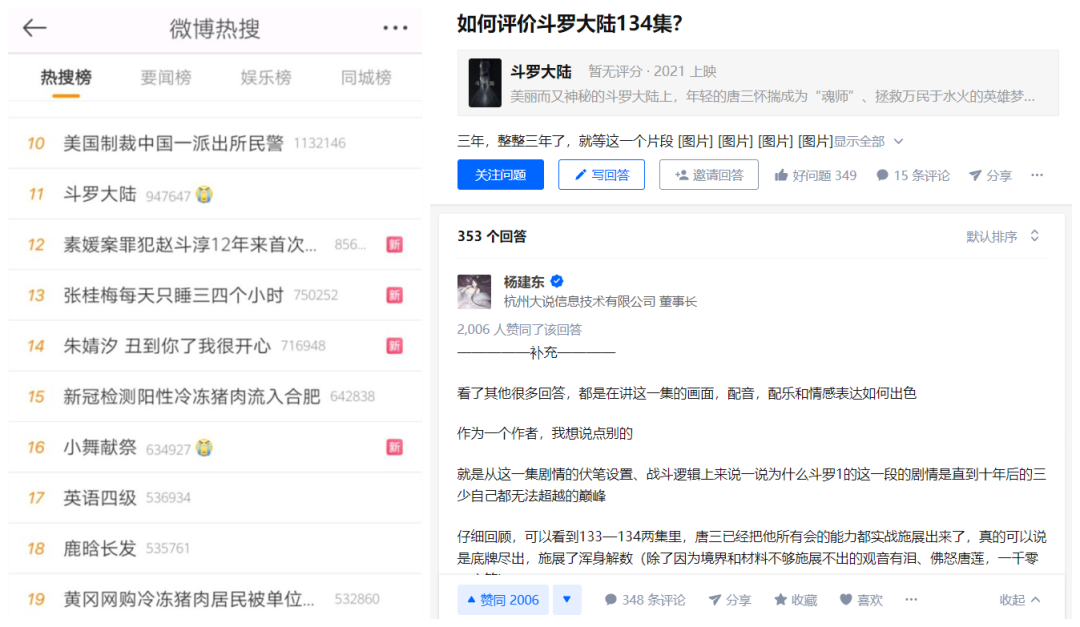The width and height of the screenshot is (1080, 627).
Task: Click the 写回答 button
Action: point(601,175)
